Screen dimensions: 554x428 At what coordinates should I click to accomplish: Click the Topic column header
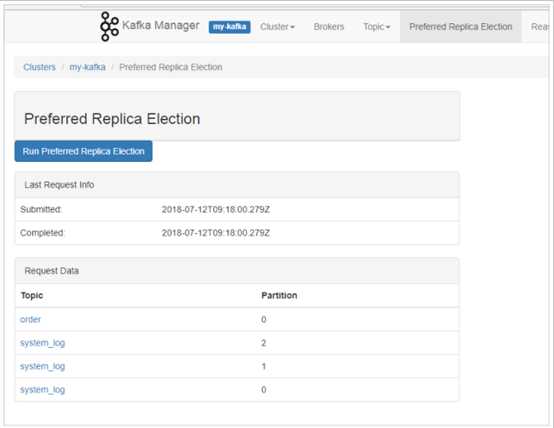pos(32,295)
